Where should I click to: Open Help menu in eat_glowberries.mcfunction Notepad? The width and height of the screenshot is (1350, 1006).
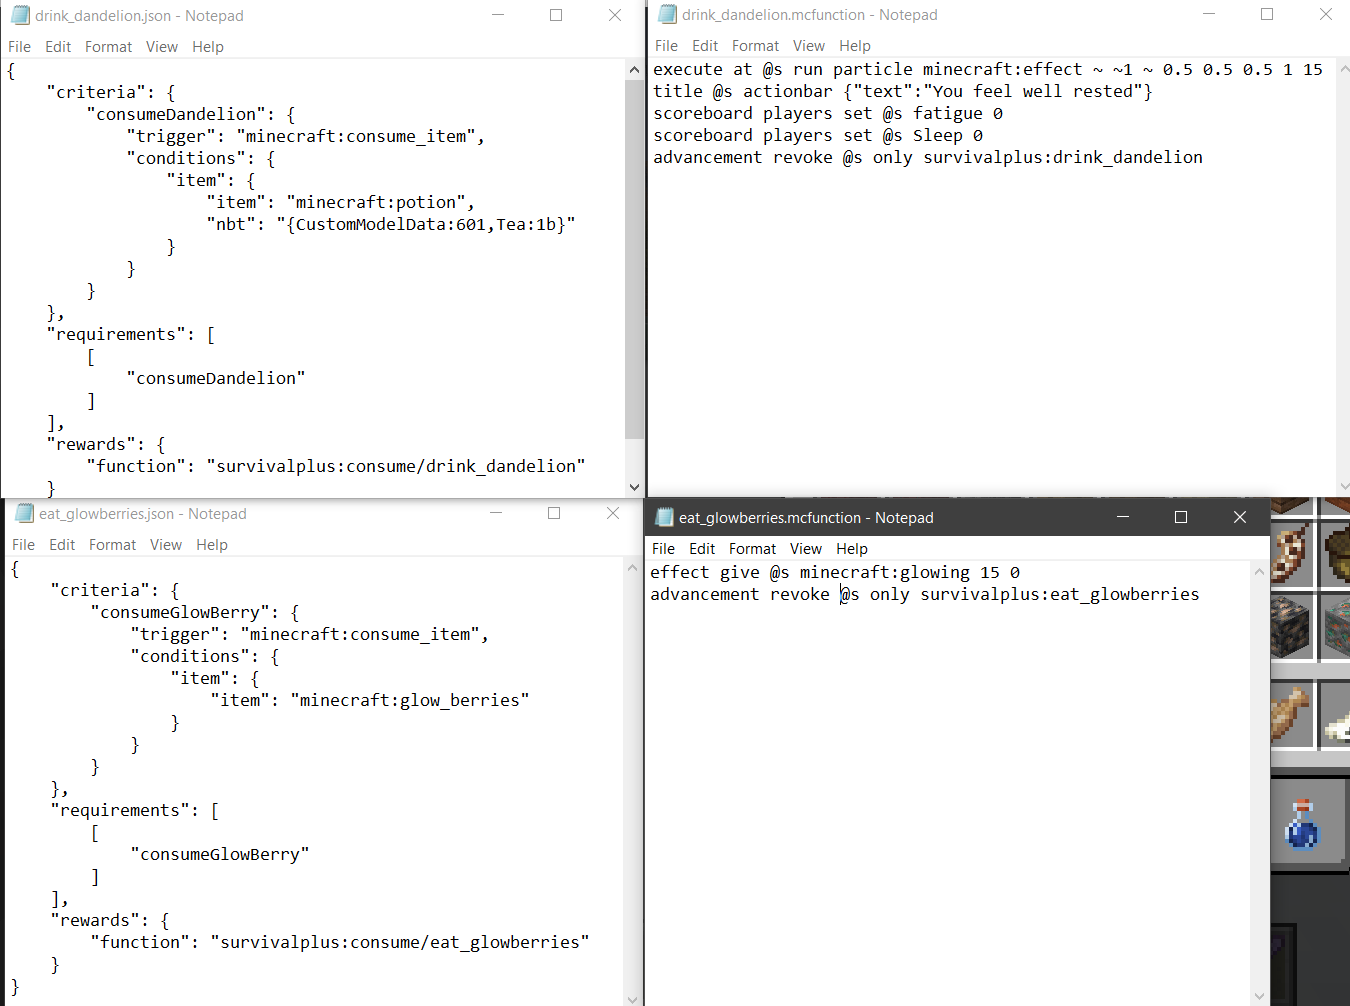[x=852, y=549]
